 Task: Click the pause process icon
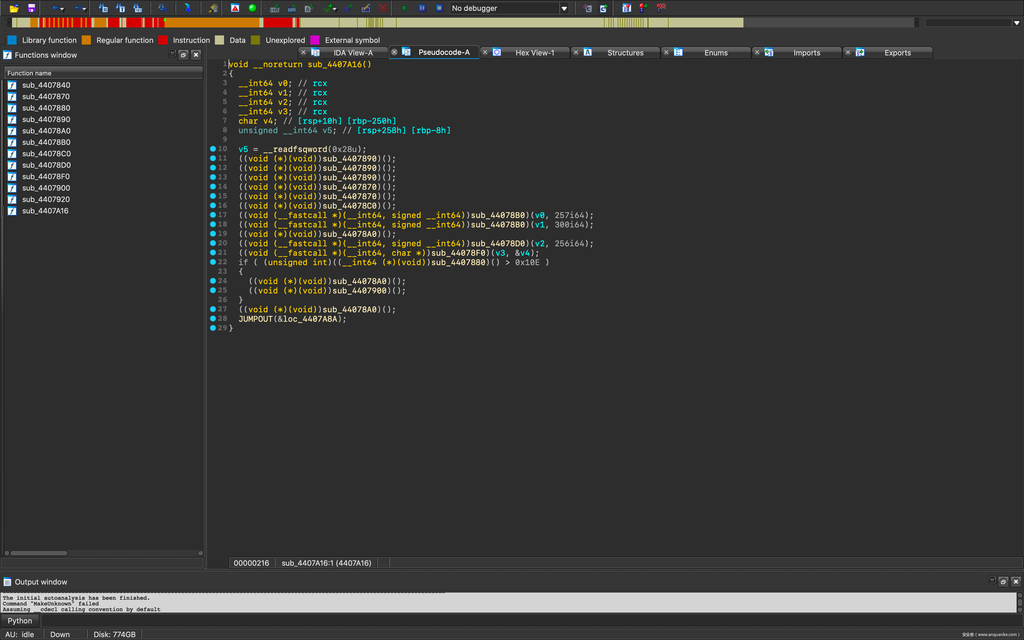(x=423, y=8)
